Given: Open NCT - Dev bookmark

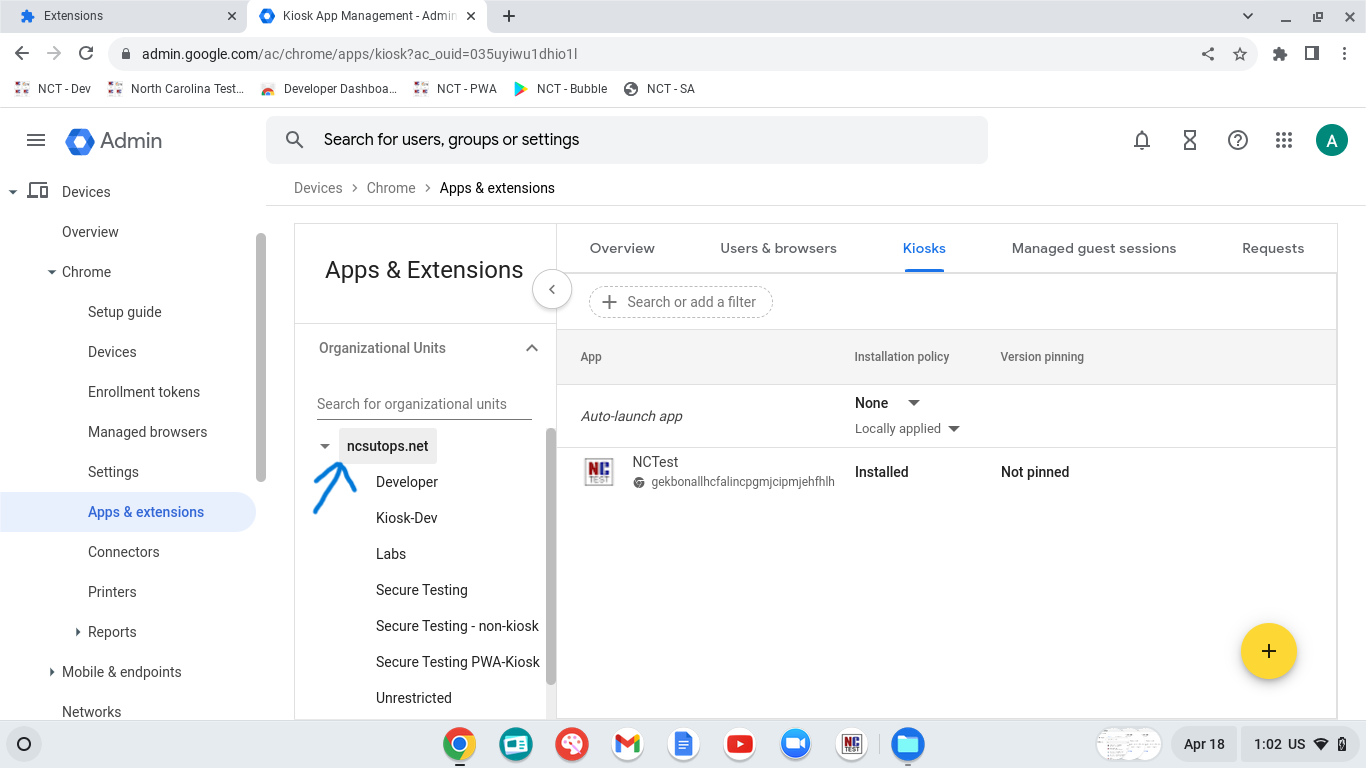Looking at the screenshot, I should 53,89.
